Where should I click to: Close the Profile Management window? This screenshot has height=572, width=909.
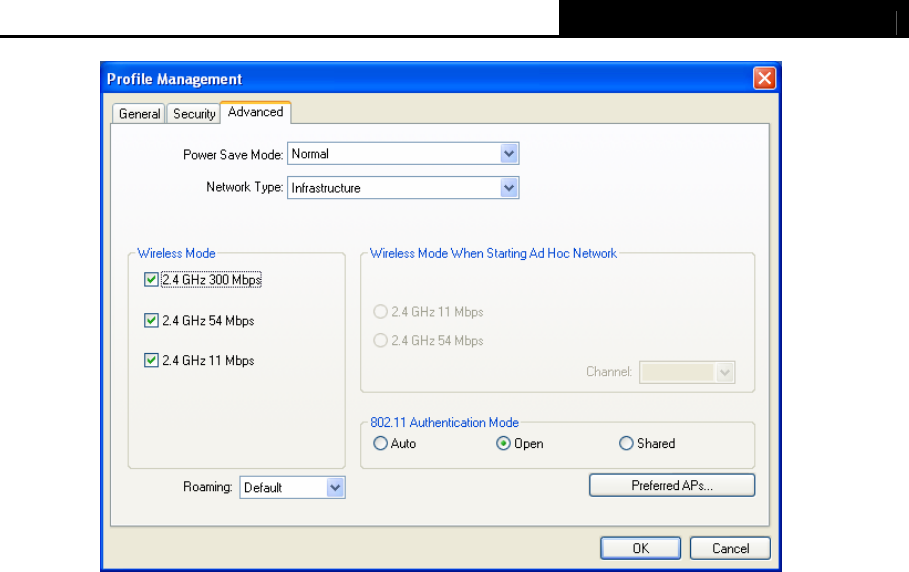(765, 78)
